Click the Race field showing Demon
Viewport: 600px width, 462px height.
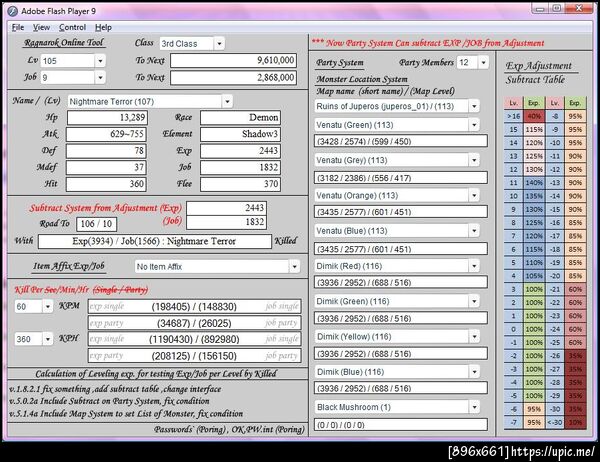pyautogui.click(x=240, y=118)
